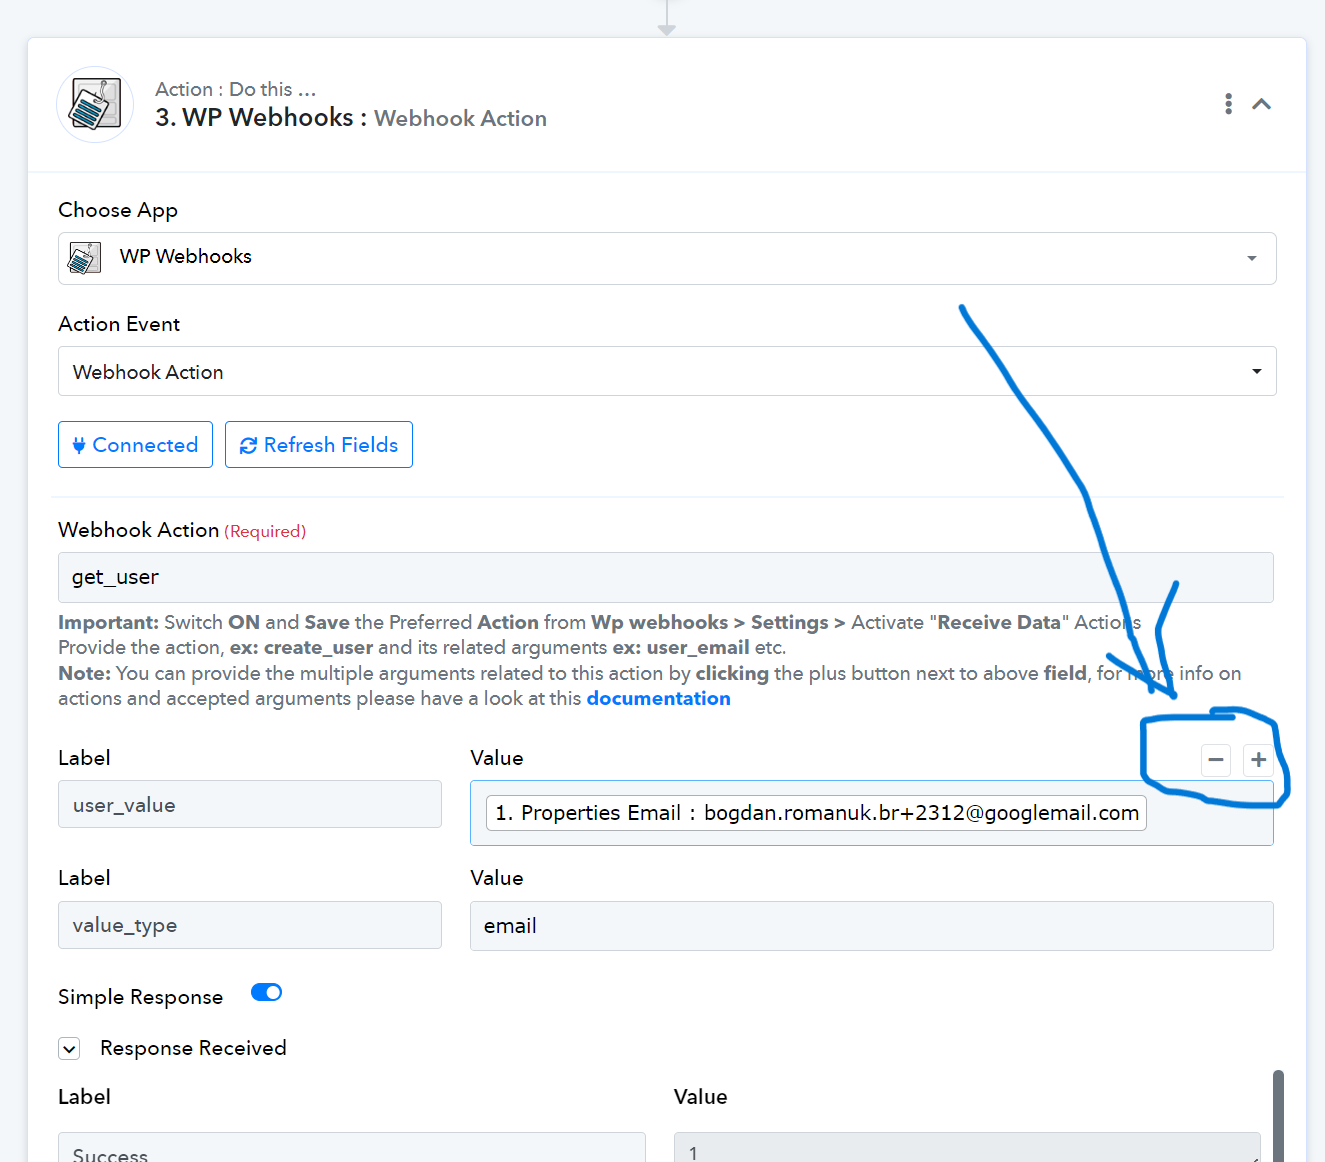Click the response value field showing 1
Screen dimensions: 1325x1162
[x=967, y=1148]
